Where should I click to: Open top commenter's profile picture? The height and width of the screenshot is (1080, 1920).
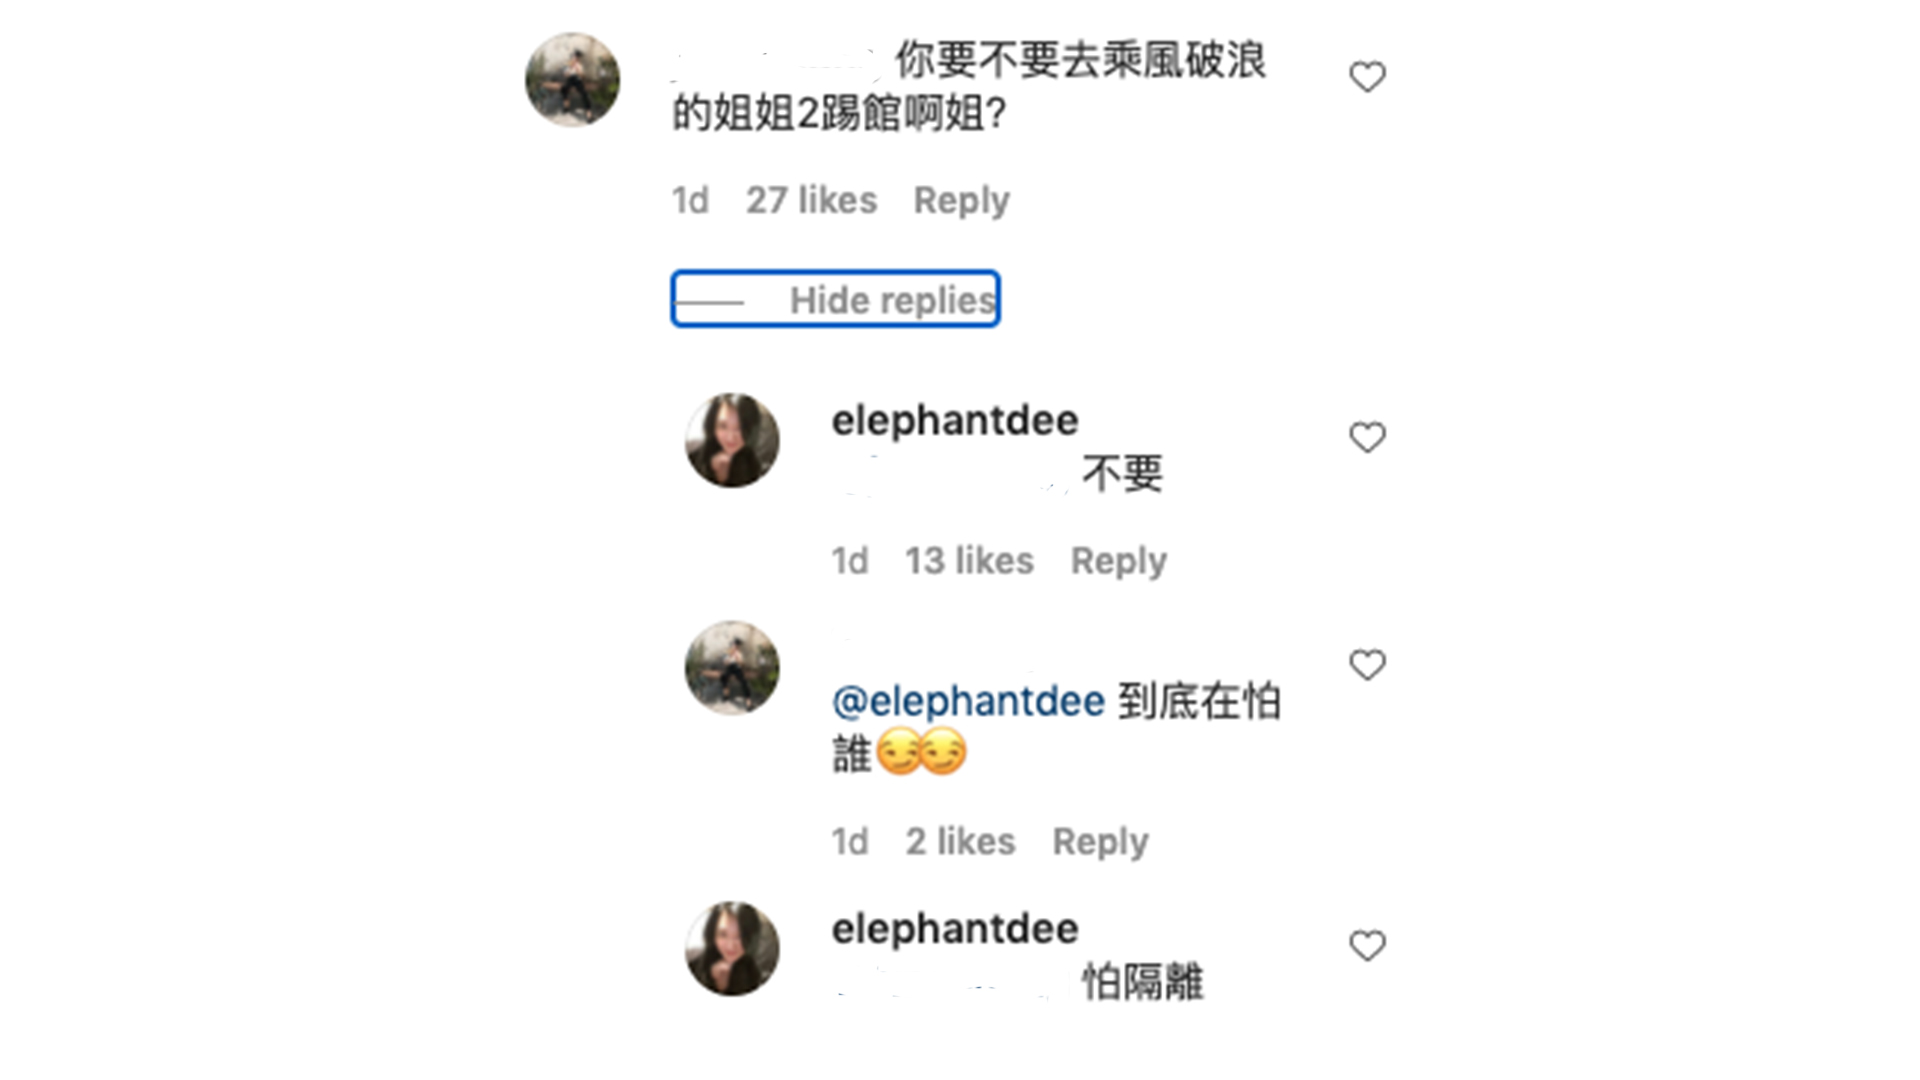[x=572, y=80]
